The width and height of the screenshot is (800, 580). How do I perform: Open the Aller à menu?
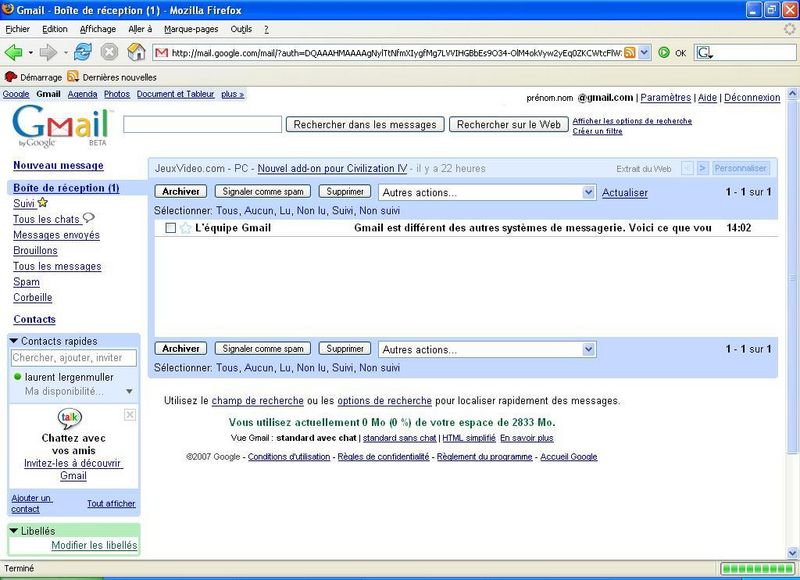pyautogui.click(x=140, y=29)
